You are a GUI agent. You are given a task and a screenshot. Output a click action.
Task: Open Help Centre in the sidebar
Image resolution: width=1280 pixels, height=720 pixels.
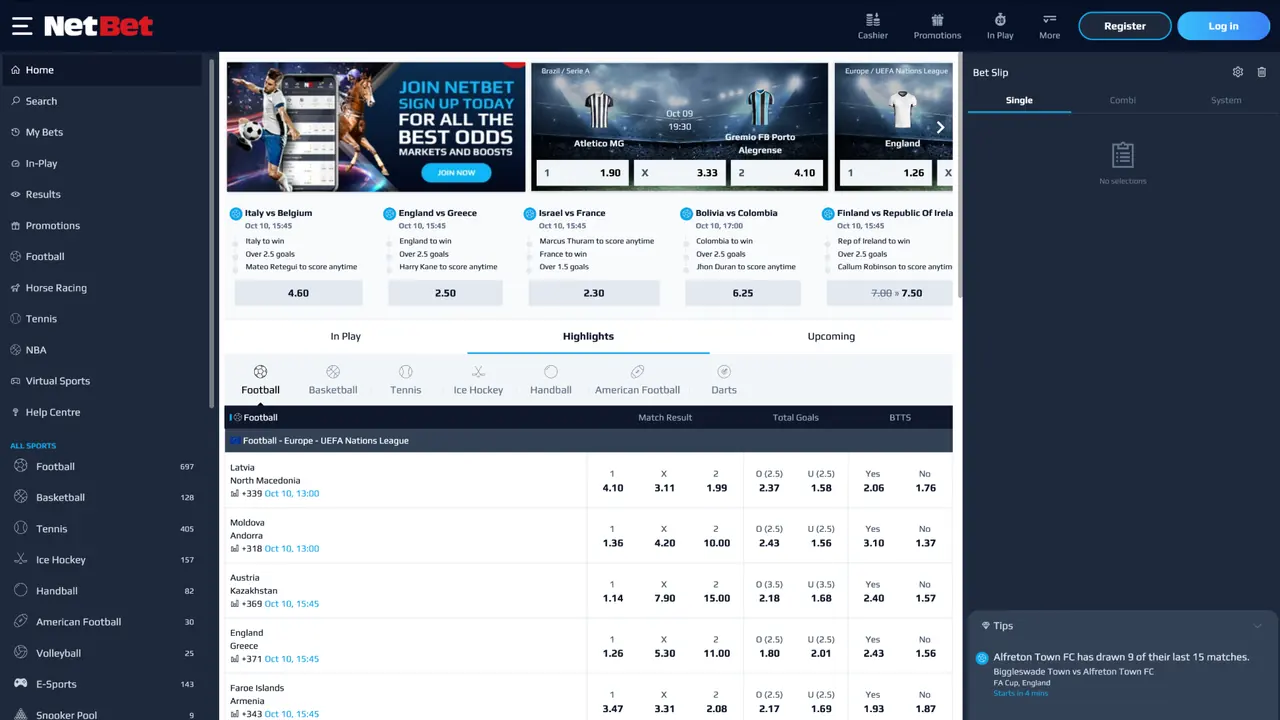[x=104, y=412]
